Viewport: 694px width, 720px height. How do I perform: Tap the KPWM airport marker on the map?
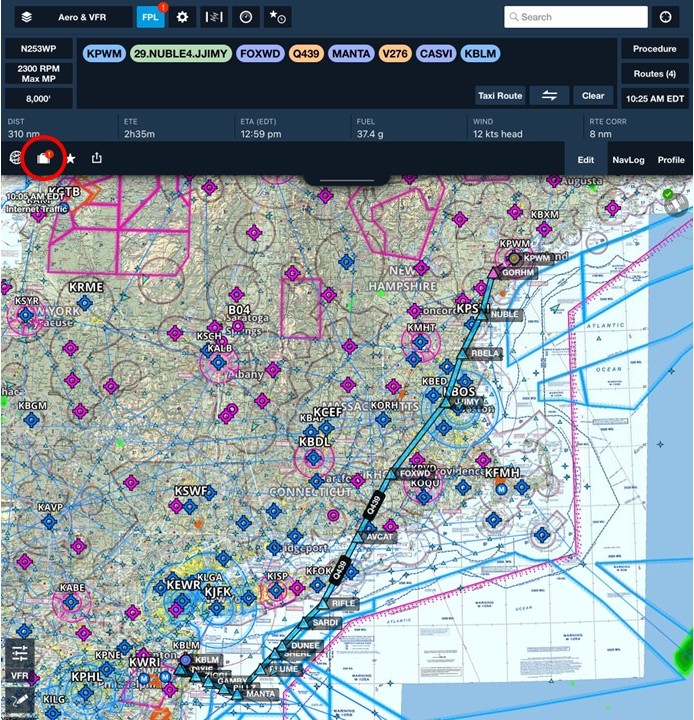pyautogui.click(x=514, y=259)
